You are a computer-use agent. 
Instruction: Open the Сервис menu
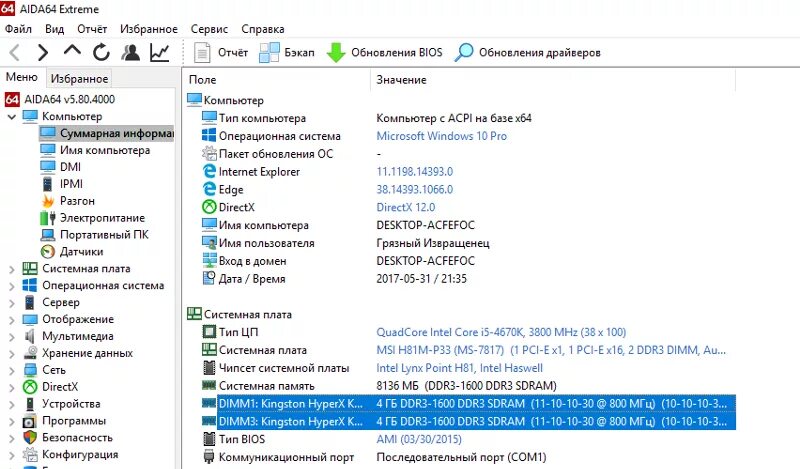209,29
